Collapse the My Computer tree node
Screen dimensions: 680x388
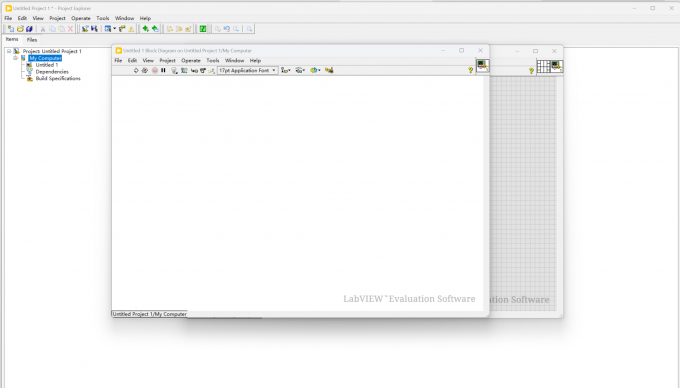[16, 58]
